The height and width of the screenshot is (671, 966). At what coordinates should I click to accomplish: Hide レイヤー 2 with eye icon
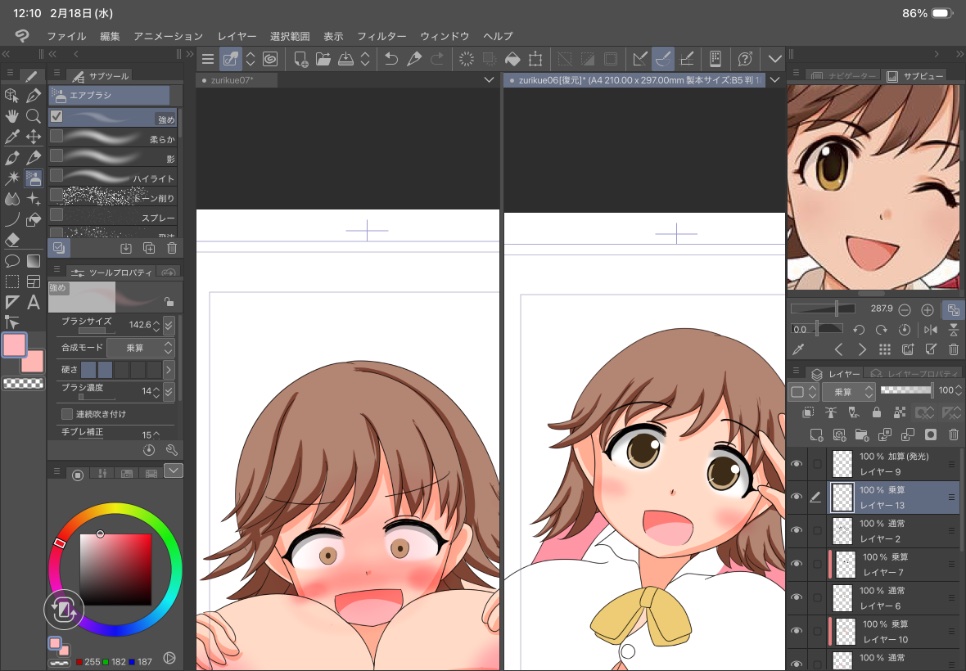(797, 530)
